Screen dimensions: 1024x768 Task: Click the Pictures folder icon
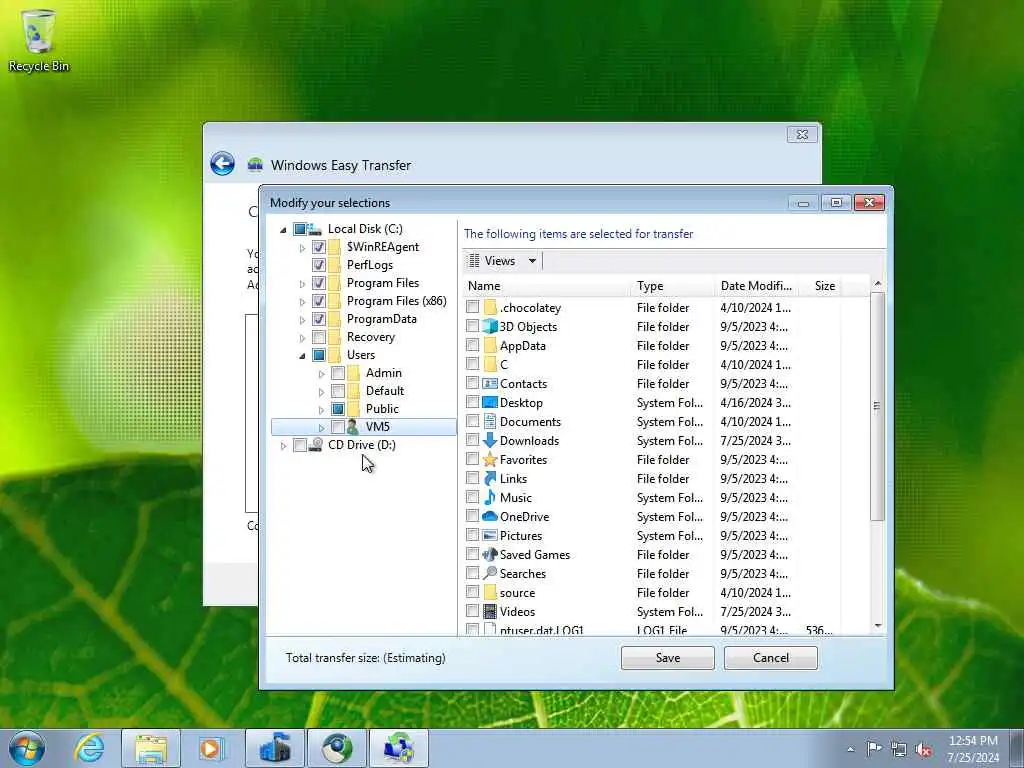(x=490, y=535)
